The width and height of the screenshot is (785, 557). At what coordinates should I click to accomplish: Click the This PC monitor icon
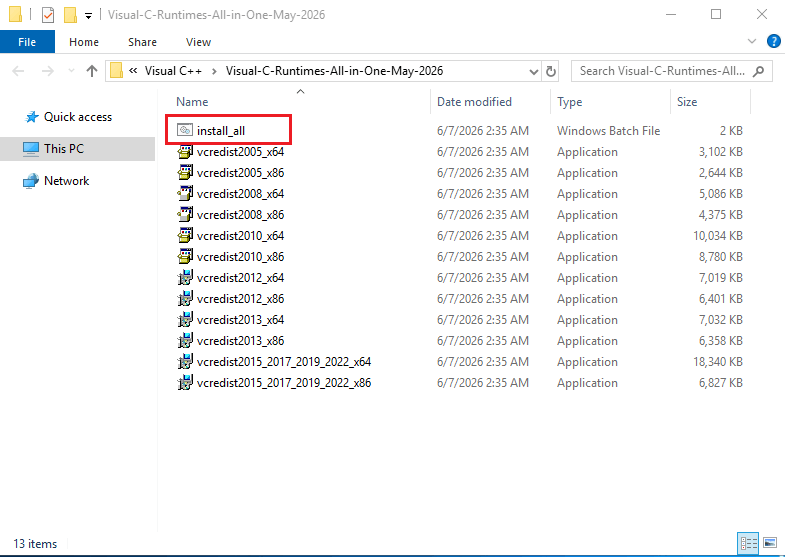(x=31, y=149)
